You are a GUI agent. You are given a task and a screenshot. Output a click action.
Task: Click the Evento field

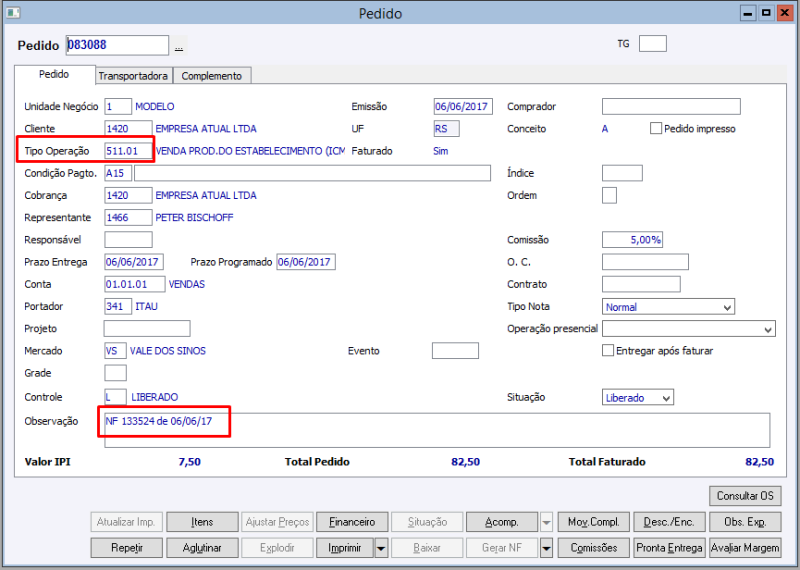click(x=455, y=351)
